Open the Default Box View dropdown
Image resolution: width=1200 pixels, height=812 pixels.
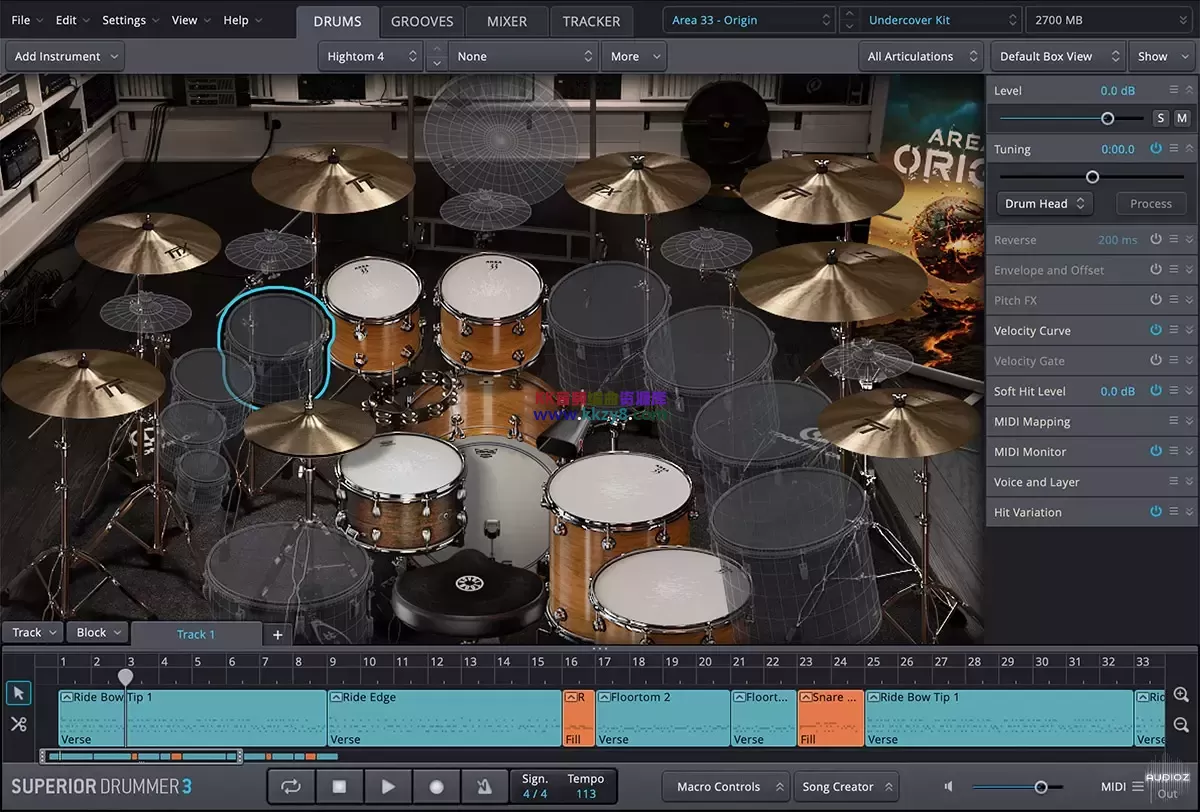coord(1058,56)
